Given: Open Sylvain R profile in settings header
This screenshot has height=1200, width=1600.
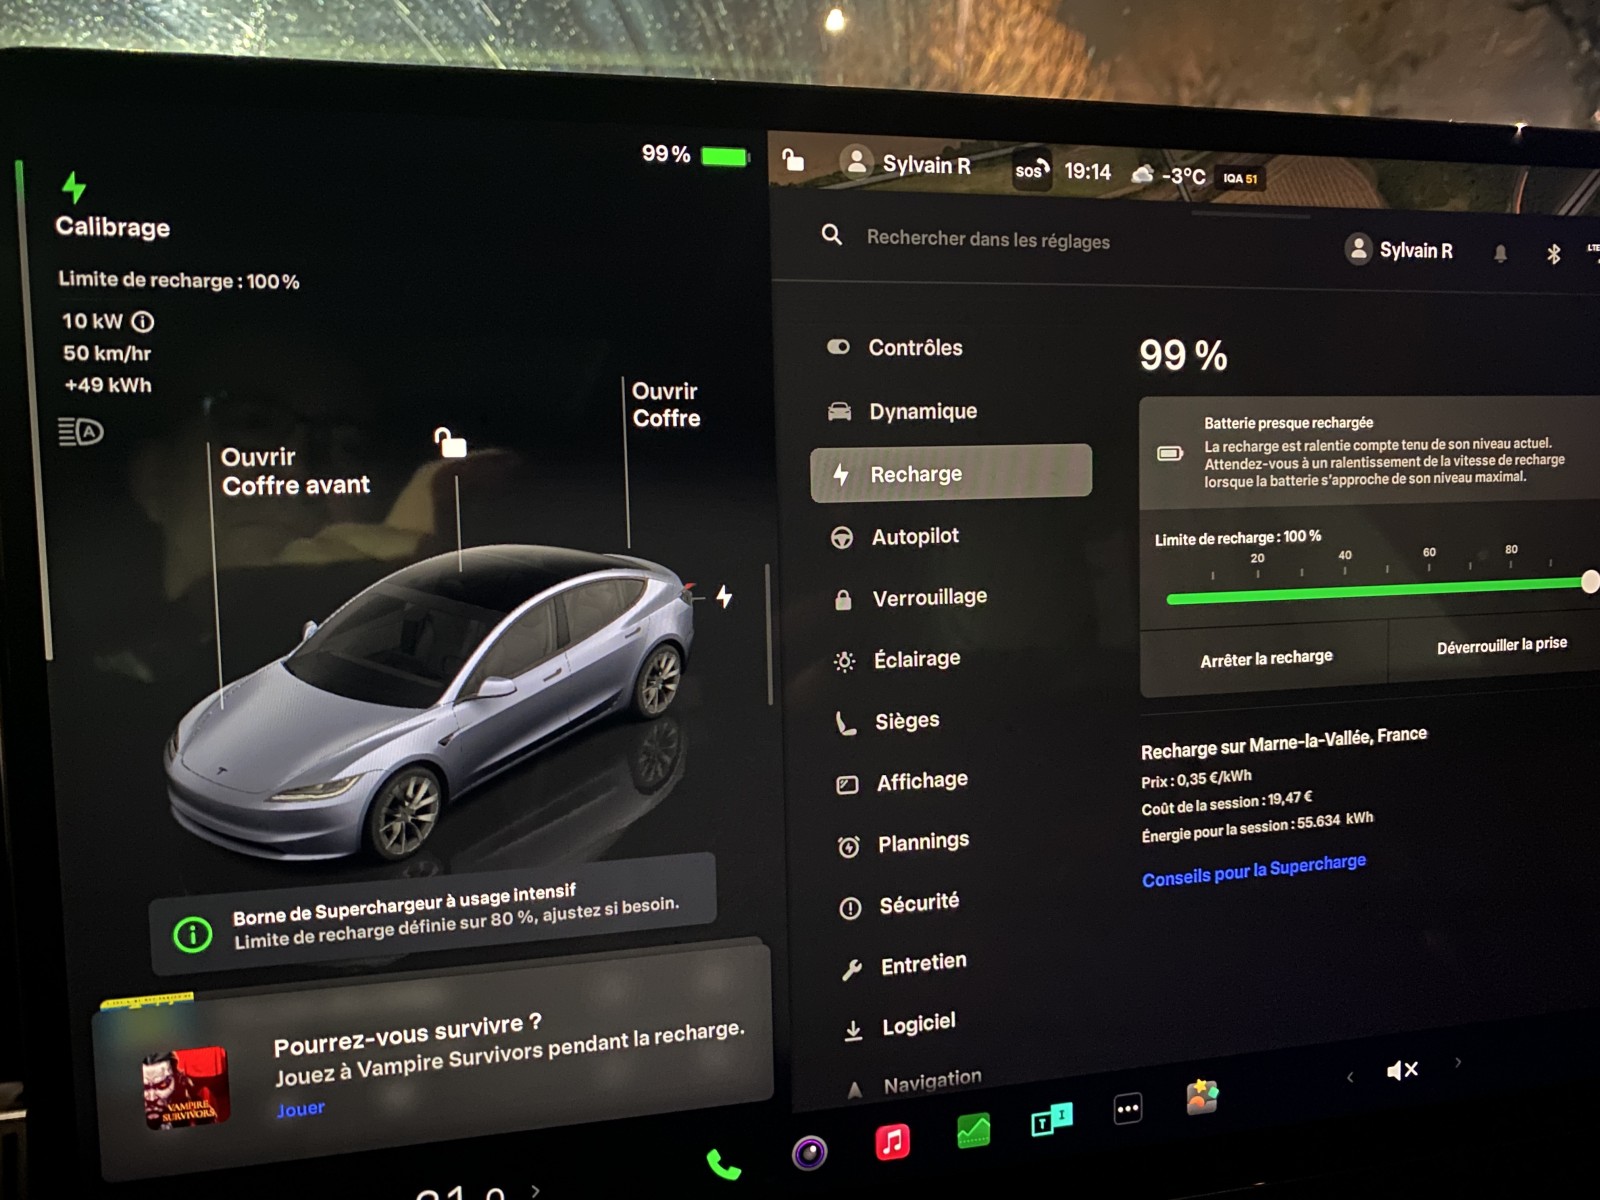Looking at the screenshot, I should tap(1399, 249).
